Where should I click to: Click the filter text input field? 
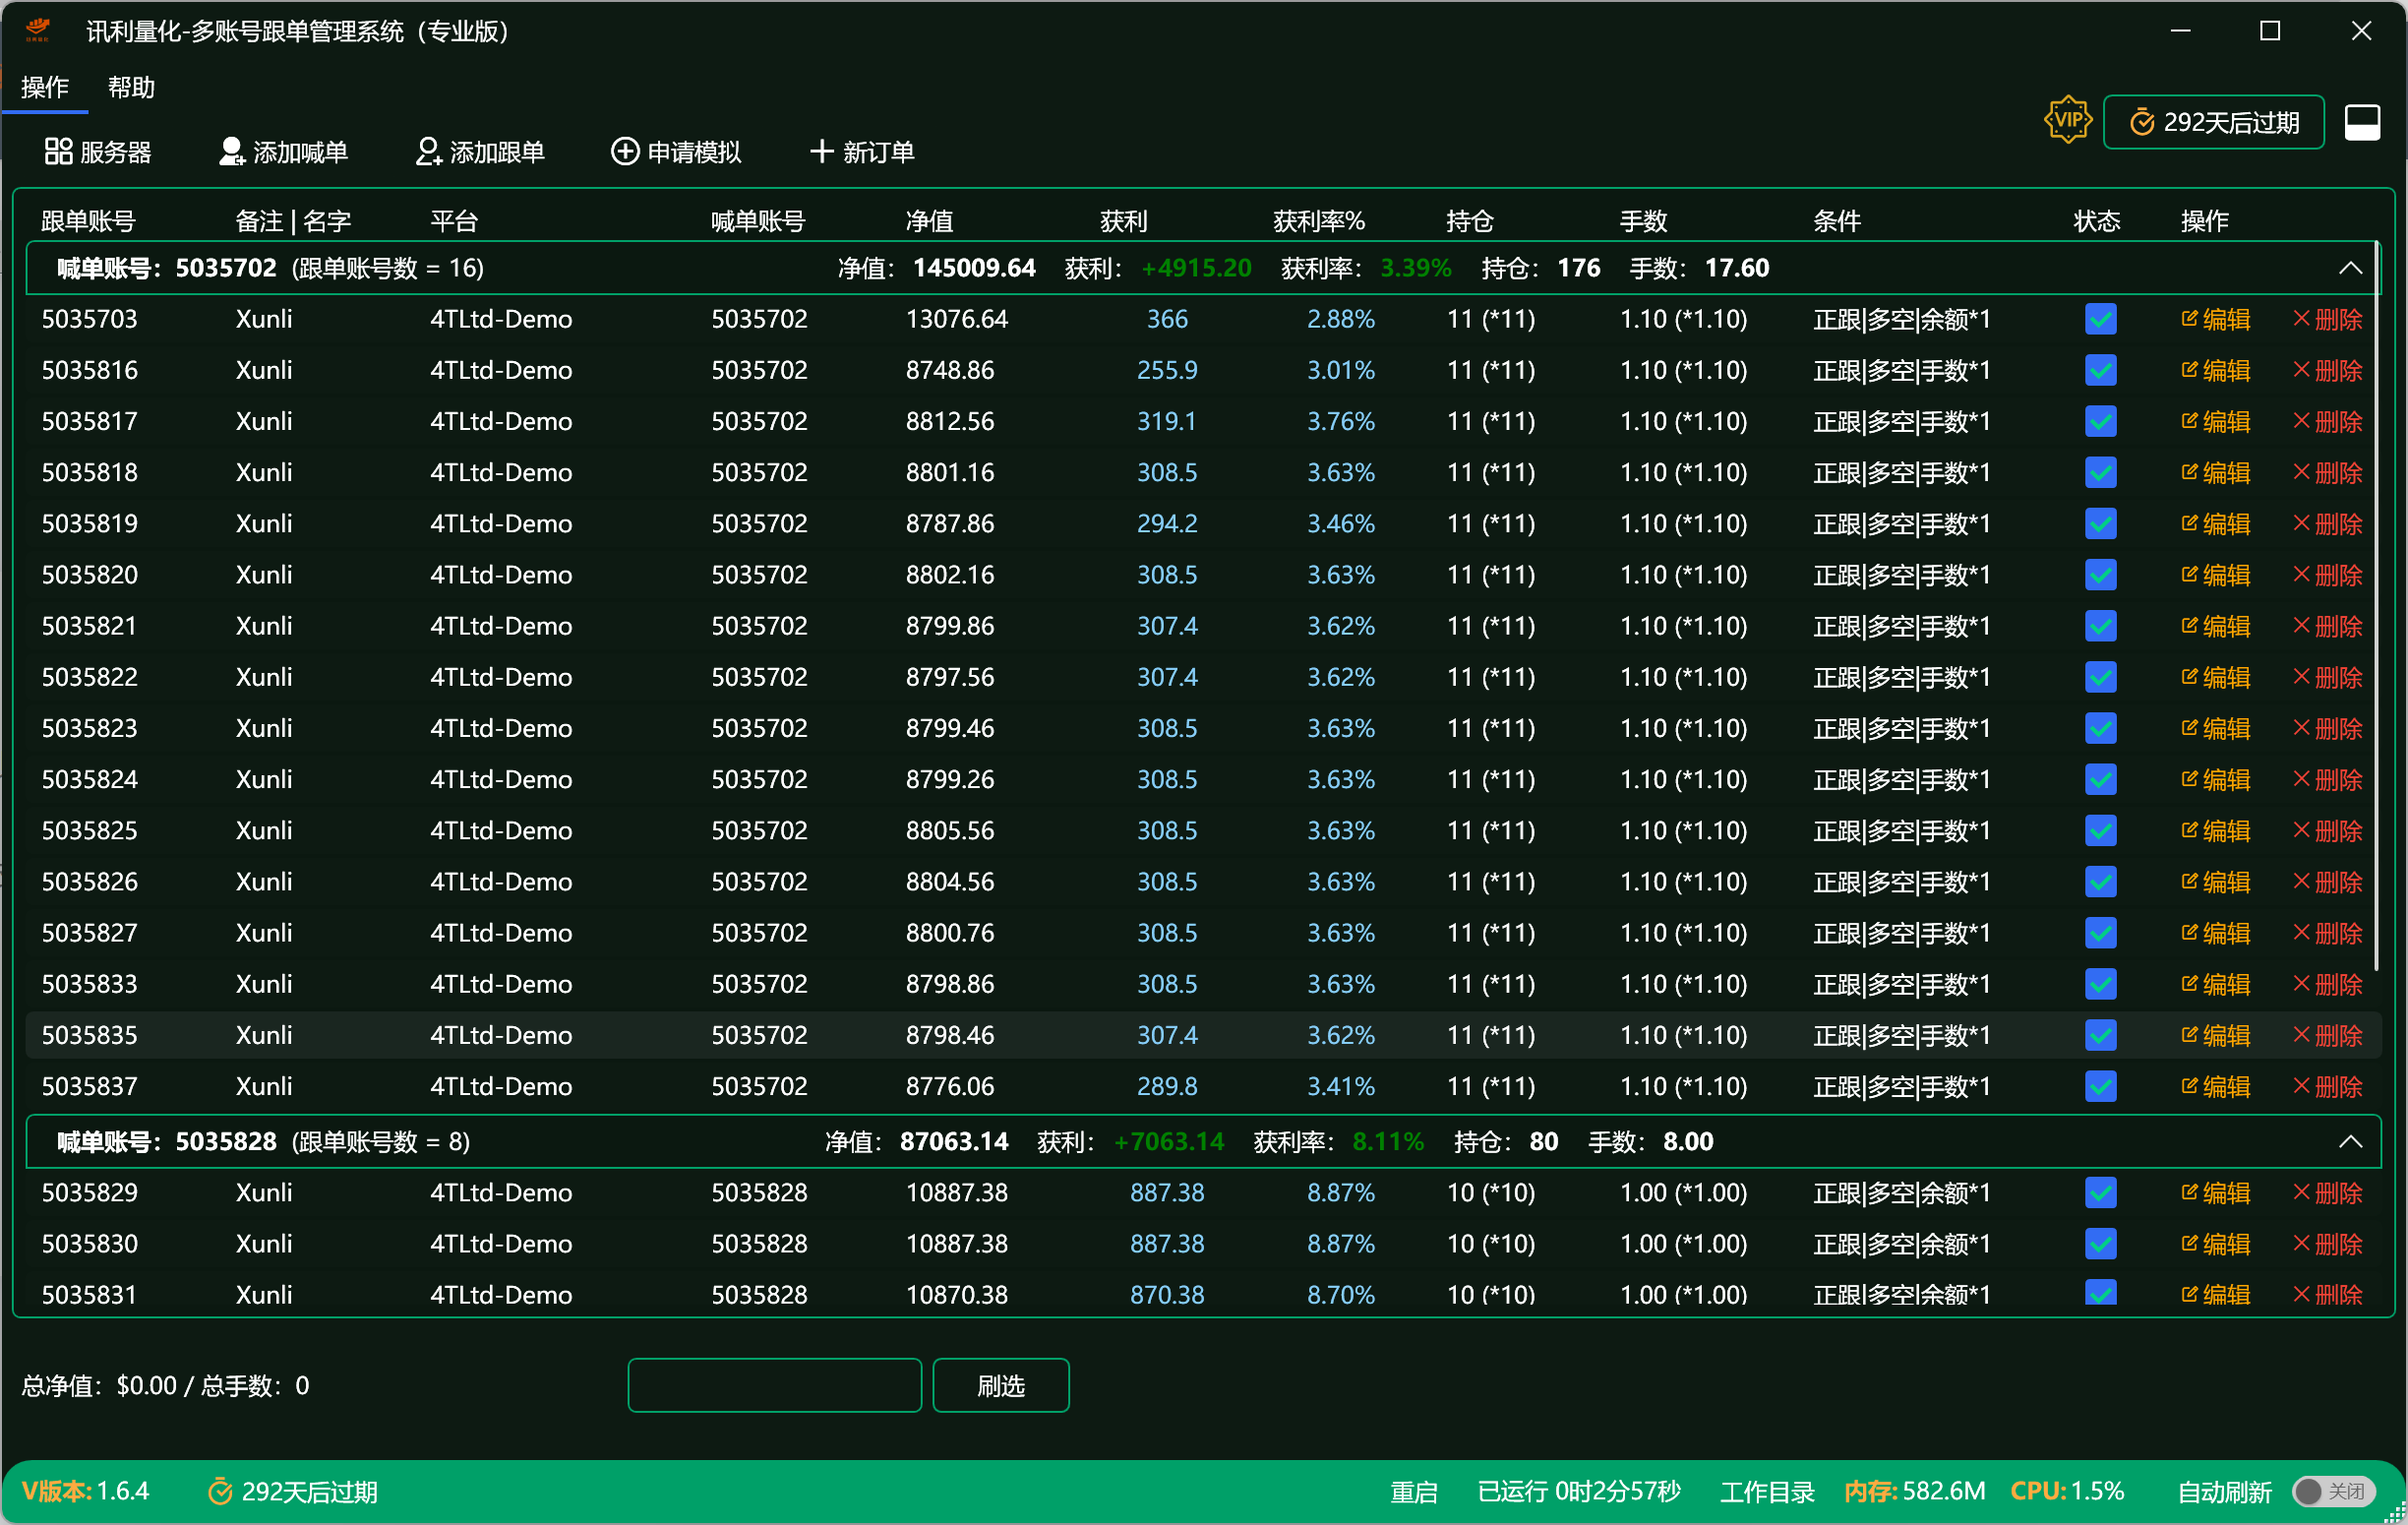(774, 1385)
